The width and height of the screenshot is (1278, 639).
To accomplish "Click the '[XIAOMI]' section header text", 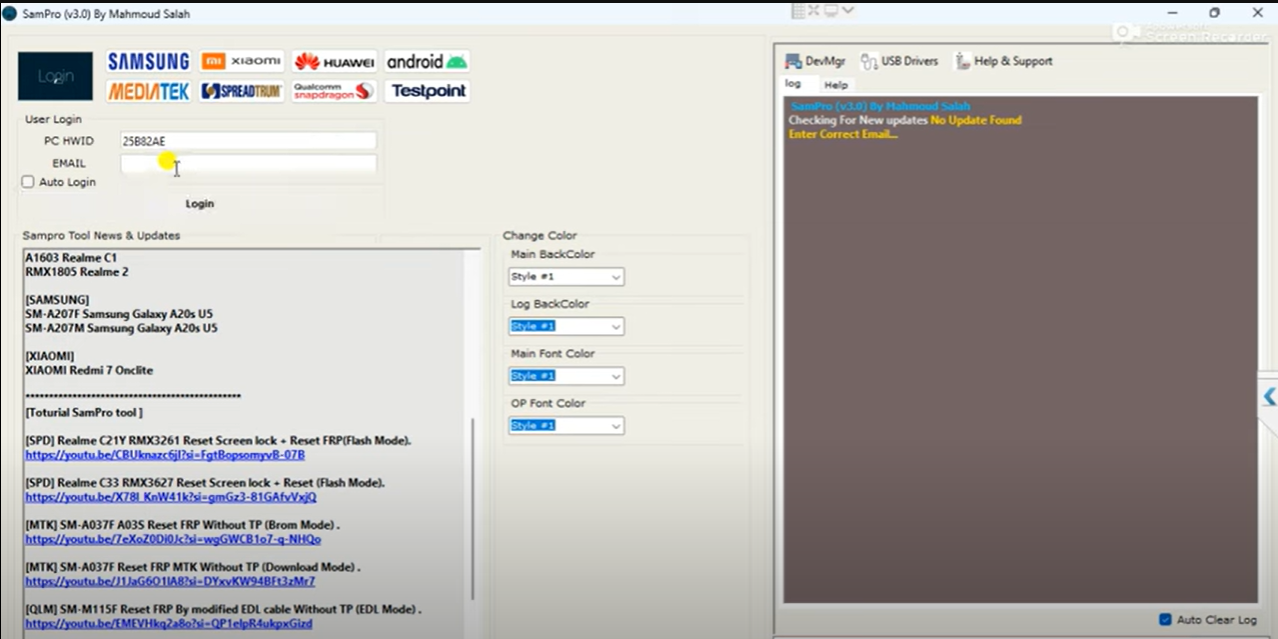I will [x=50, y=356].
